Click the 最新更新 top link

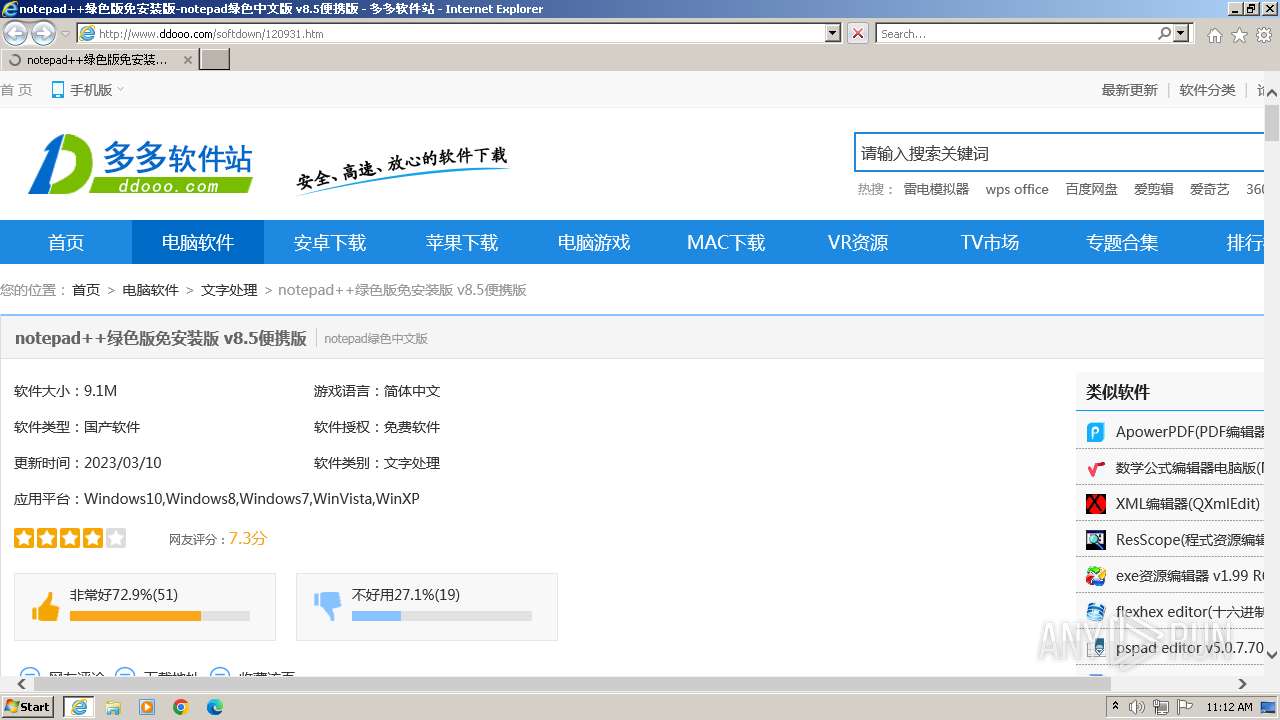pyautogui.click(x=1129, y=90)
